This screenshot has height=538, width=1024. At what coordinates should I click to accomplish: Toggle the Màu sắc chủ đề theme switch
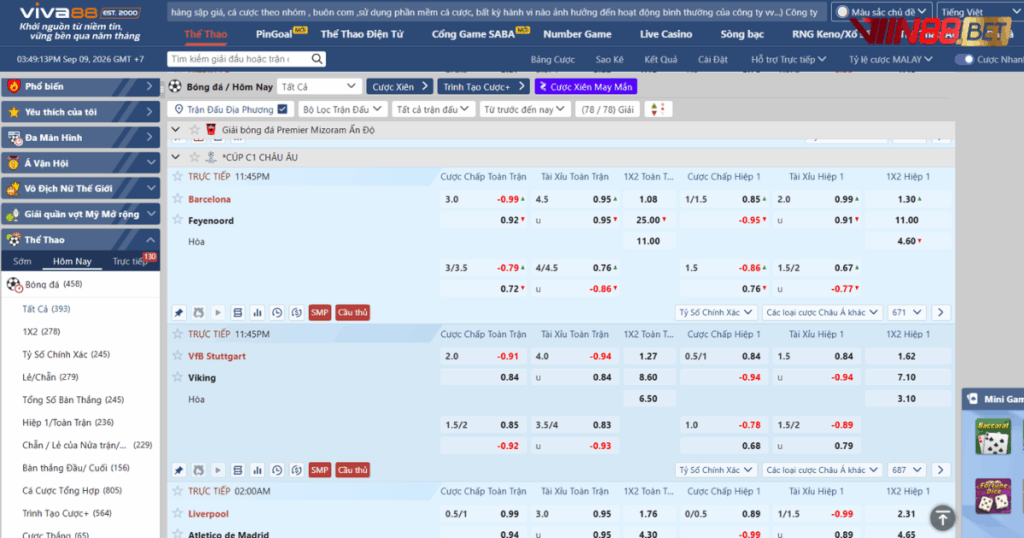pyautogui.click(x=842, y=12)
